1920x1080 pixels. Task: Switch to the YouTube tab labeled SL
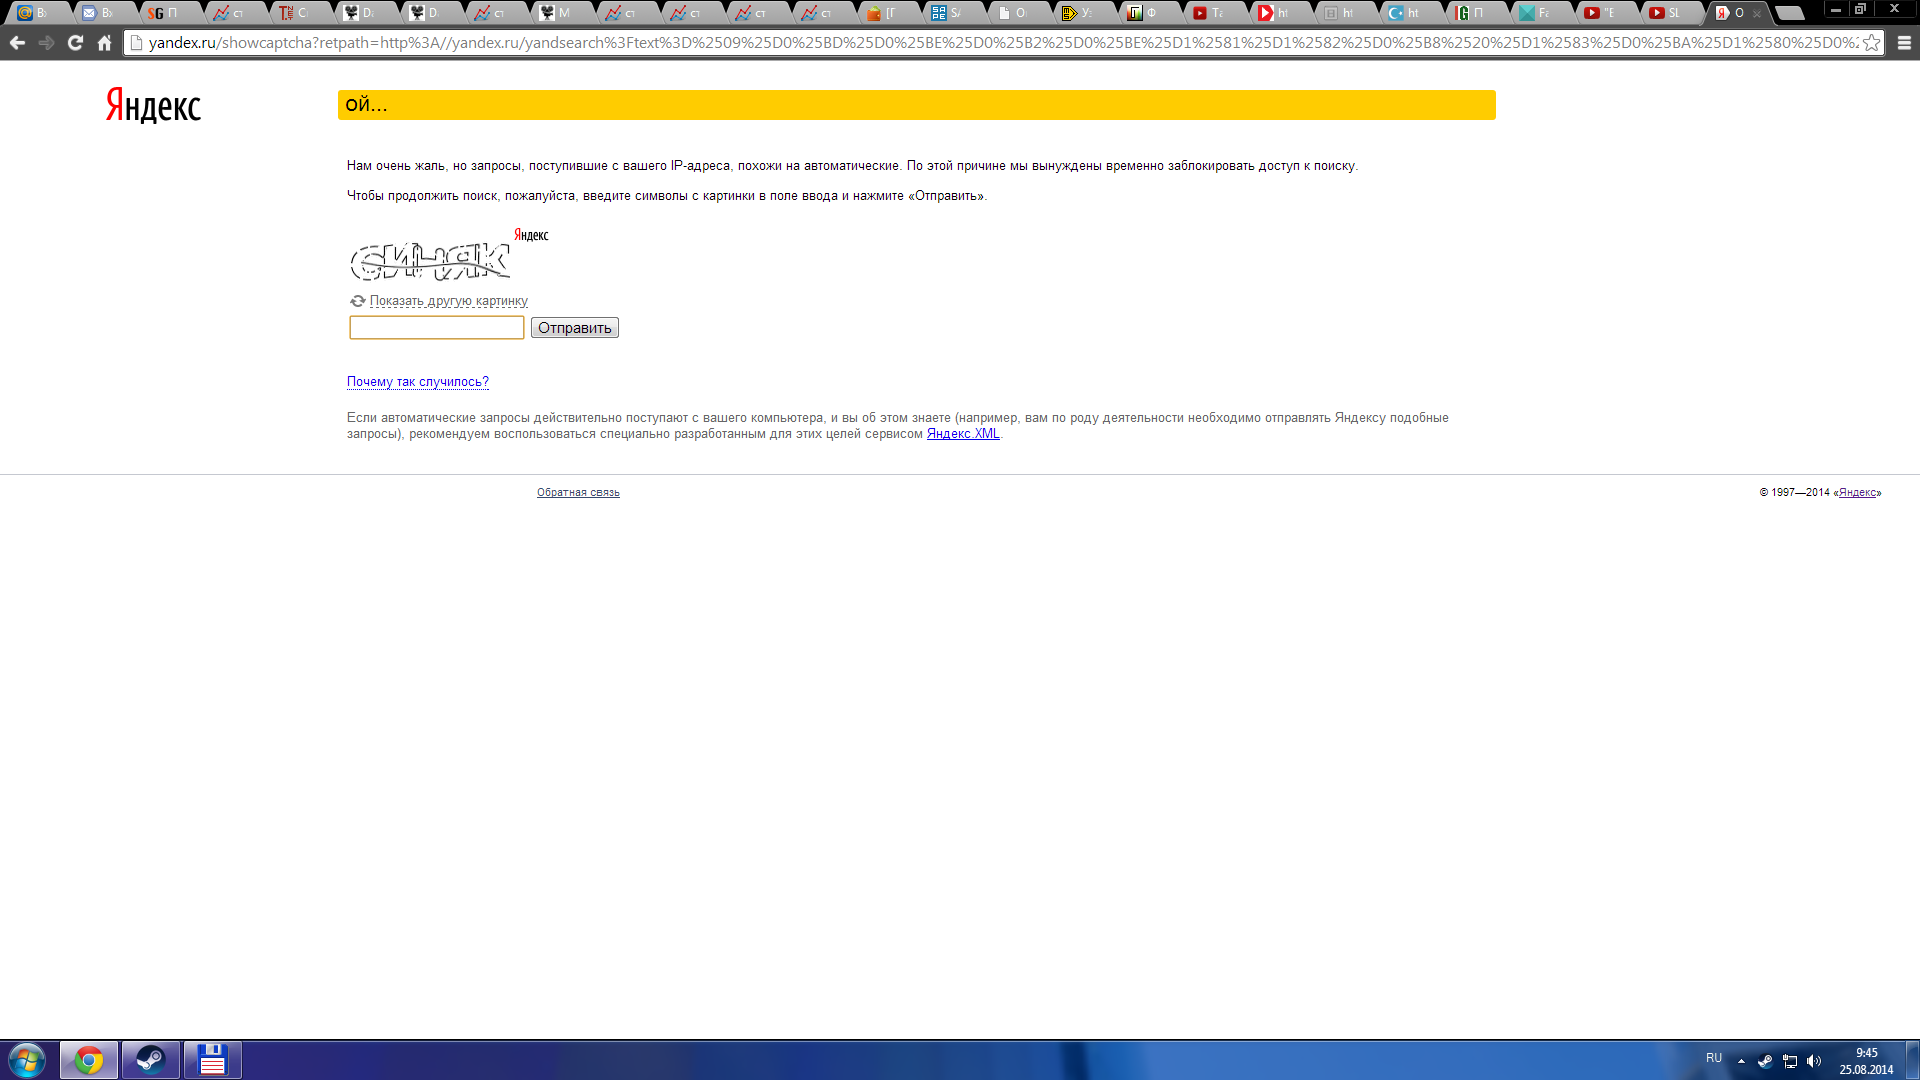[x=1667, y=13]
